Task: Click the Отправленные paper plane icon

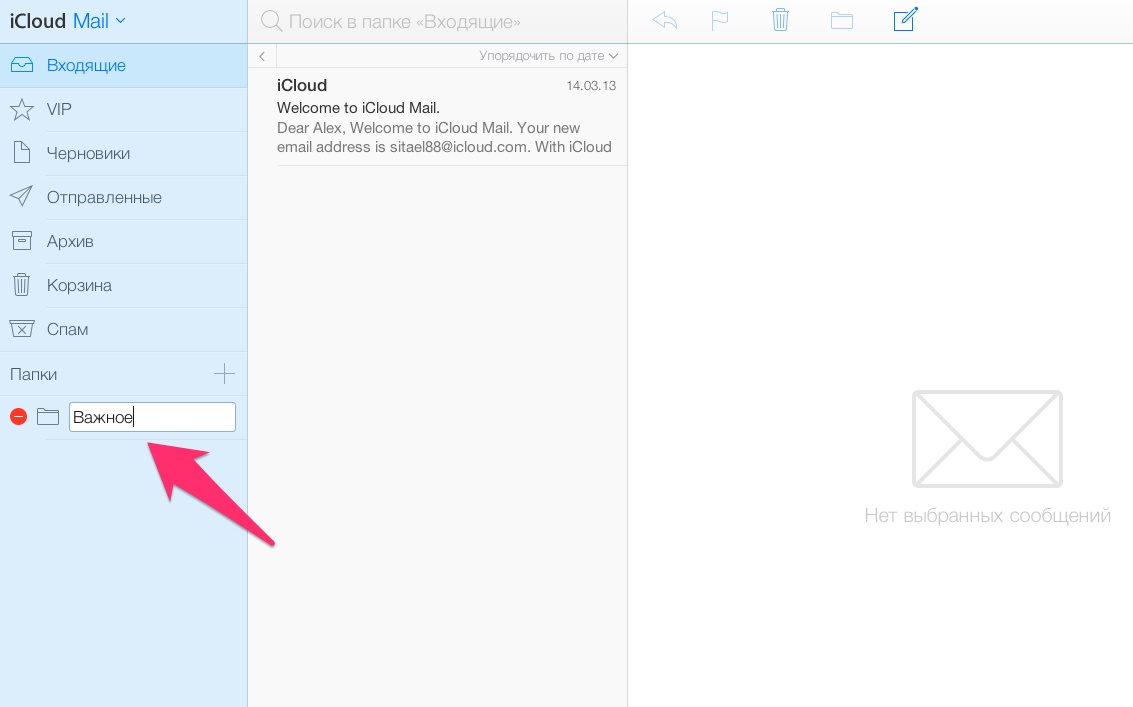Action: tap(22, 197)
